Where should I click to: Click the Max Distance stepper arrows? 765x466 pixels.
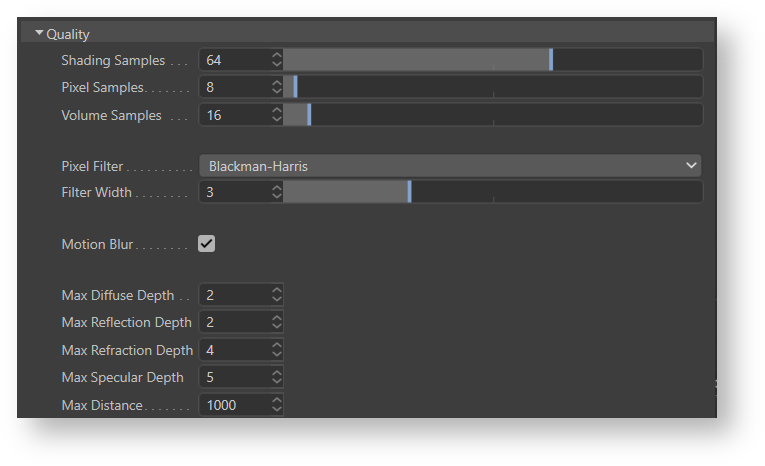[277, 405]
